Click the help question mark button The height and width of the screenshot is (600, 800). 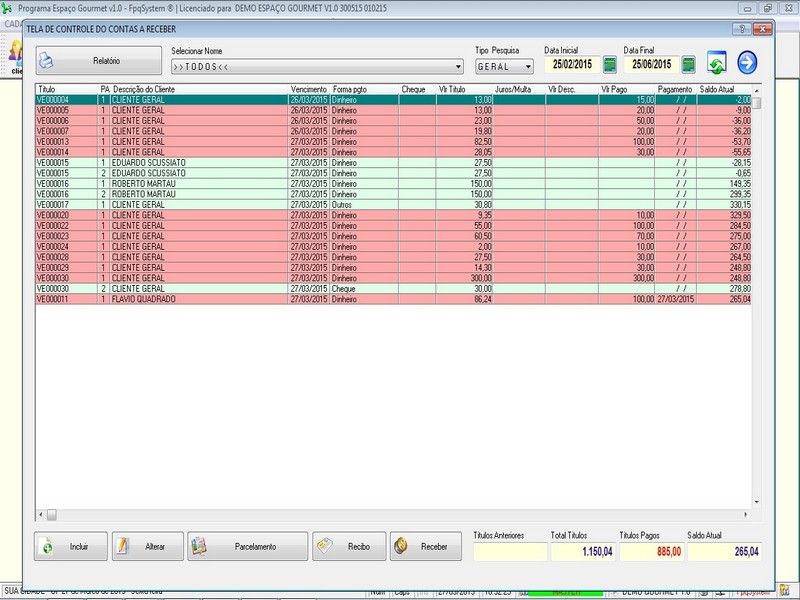point(744,29)
